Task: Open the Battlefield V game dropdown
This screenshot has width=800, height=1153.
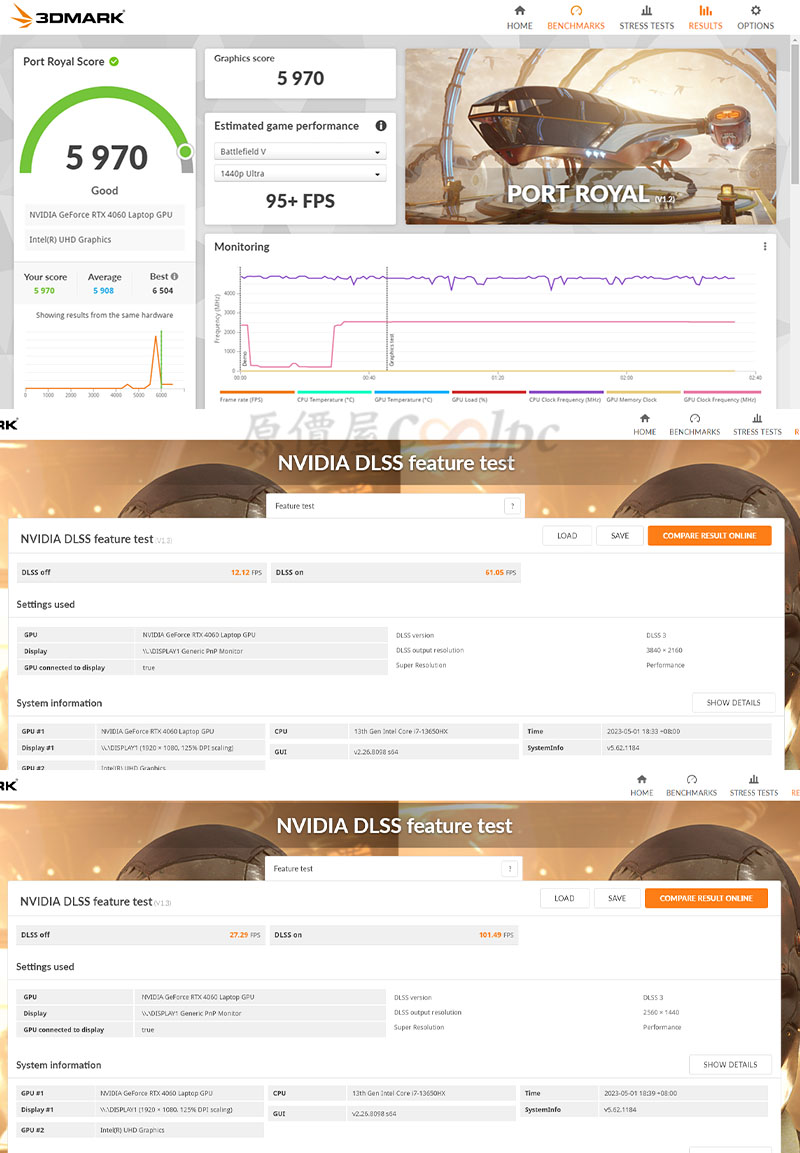Action: [x=300, y=151]
